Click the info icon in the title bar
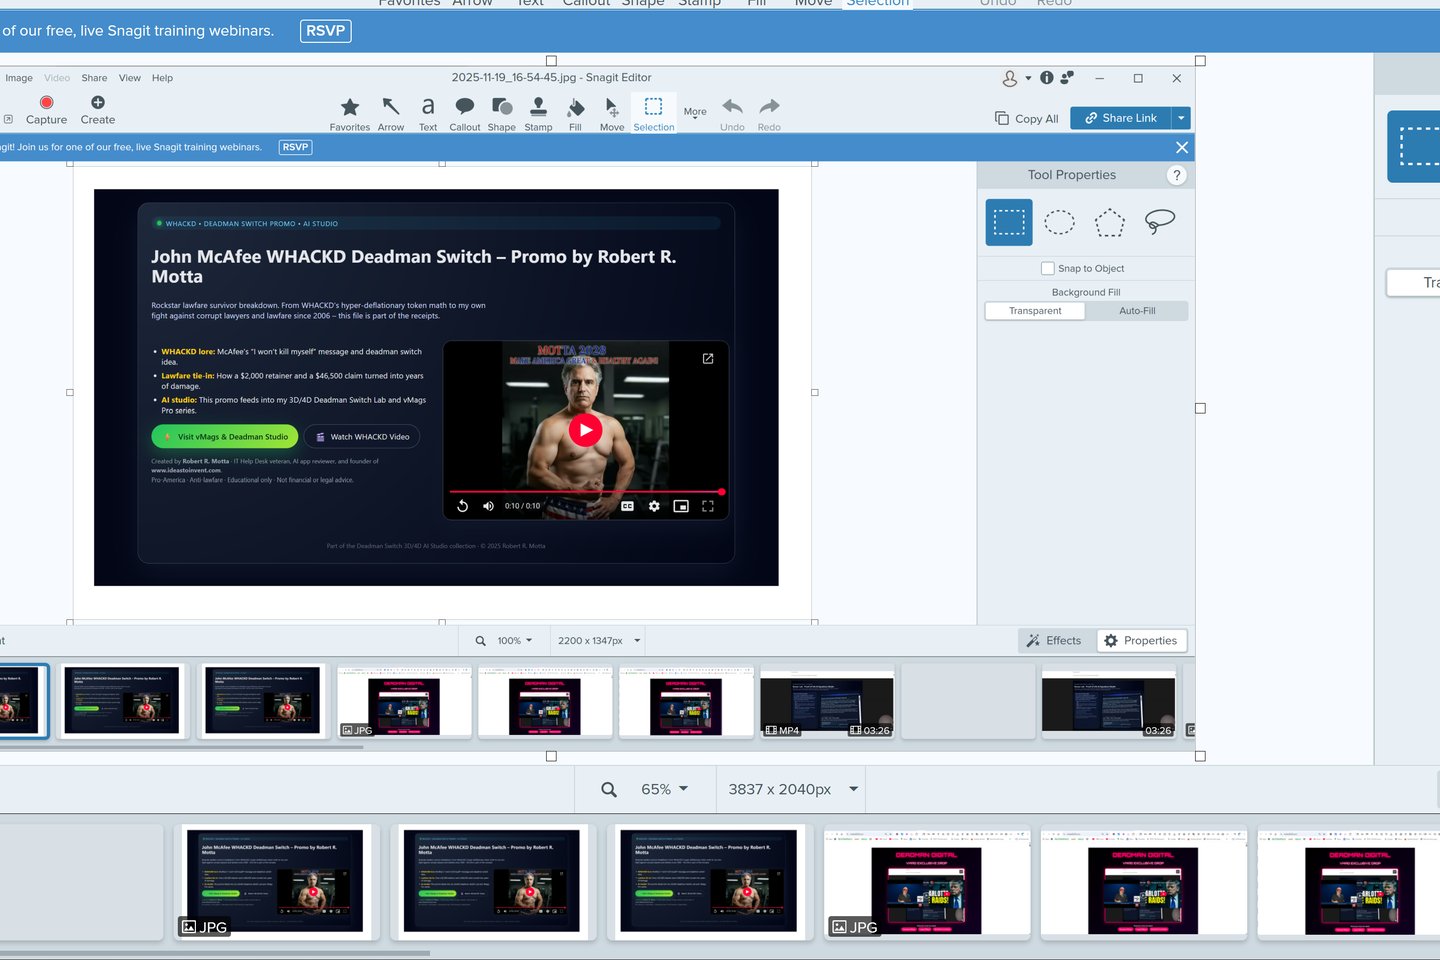This screenshot has height=960, width=1440. pos(1047,77)
